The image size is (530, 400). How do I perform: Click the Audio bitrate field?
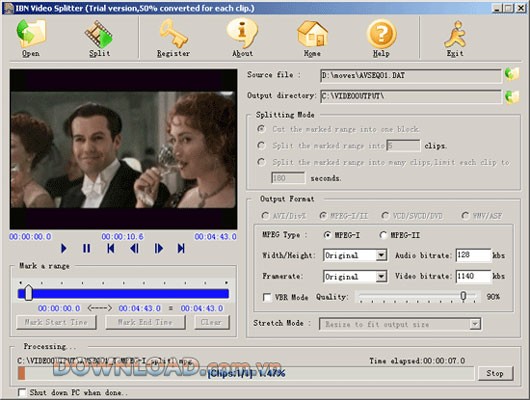coord(473,255)
